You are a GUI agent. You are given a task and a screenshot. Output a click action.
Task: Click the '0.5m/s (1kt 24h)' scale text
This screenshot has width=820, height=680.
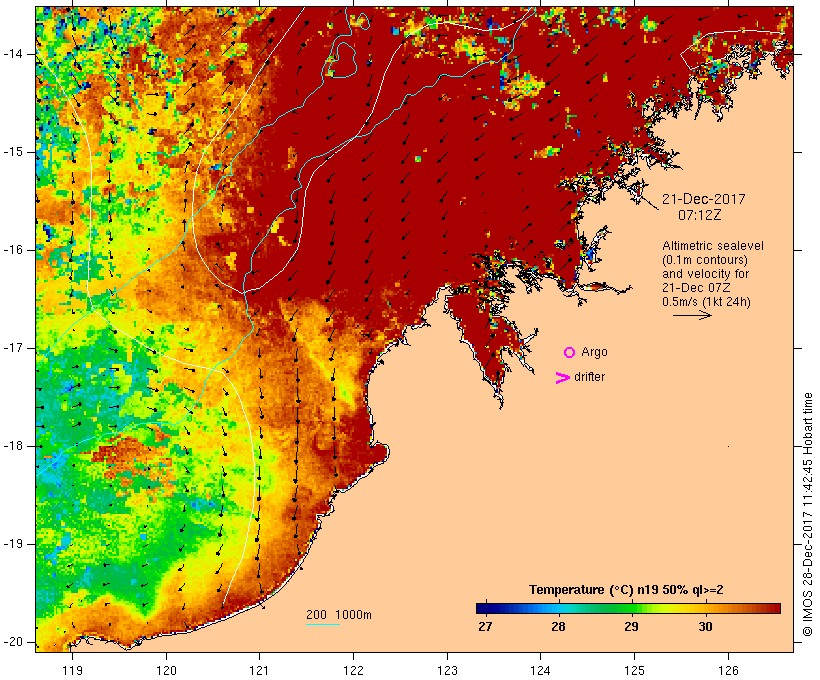[706, 302]
